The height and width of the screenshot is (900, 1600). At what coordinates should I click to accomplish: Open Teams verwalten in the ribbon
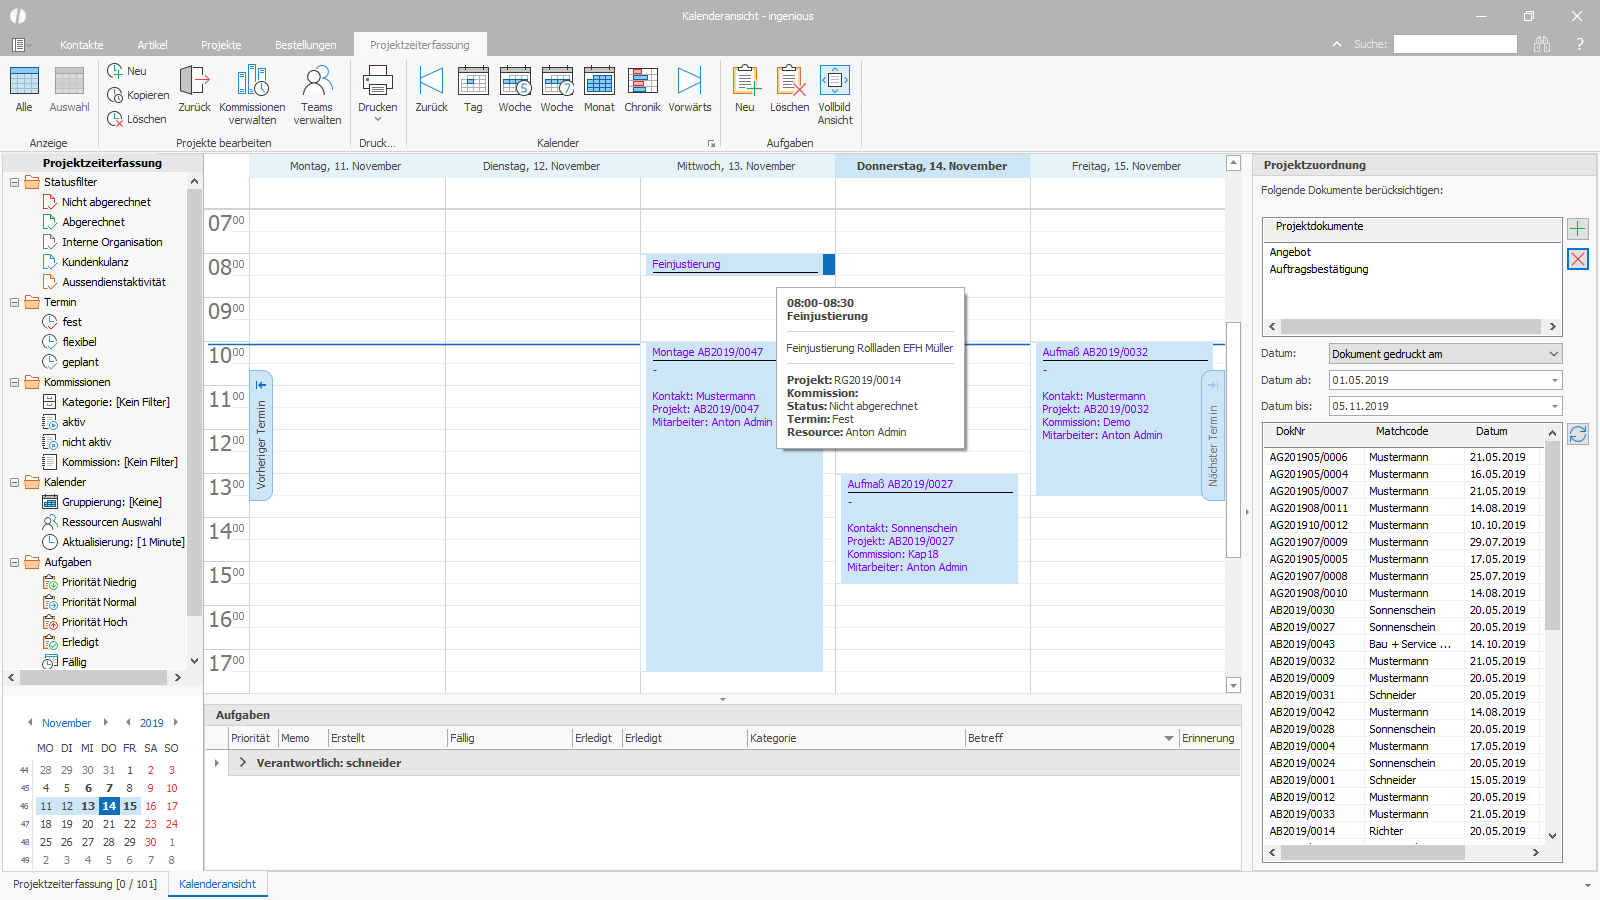[317, 83]
